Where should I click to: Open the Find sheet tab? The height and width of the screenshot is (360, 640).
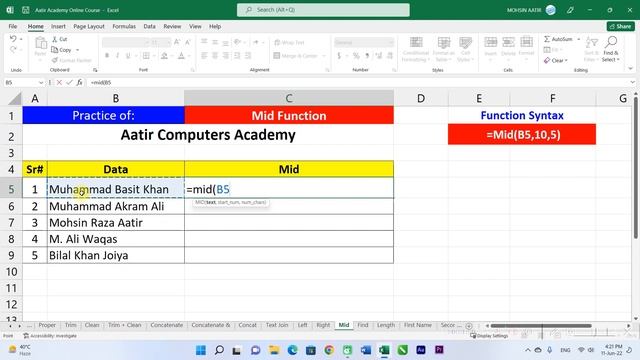[363, 325]
